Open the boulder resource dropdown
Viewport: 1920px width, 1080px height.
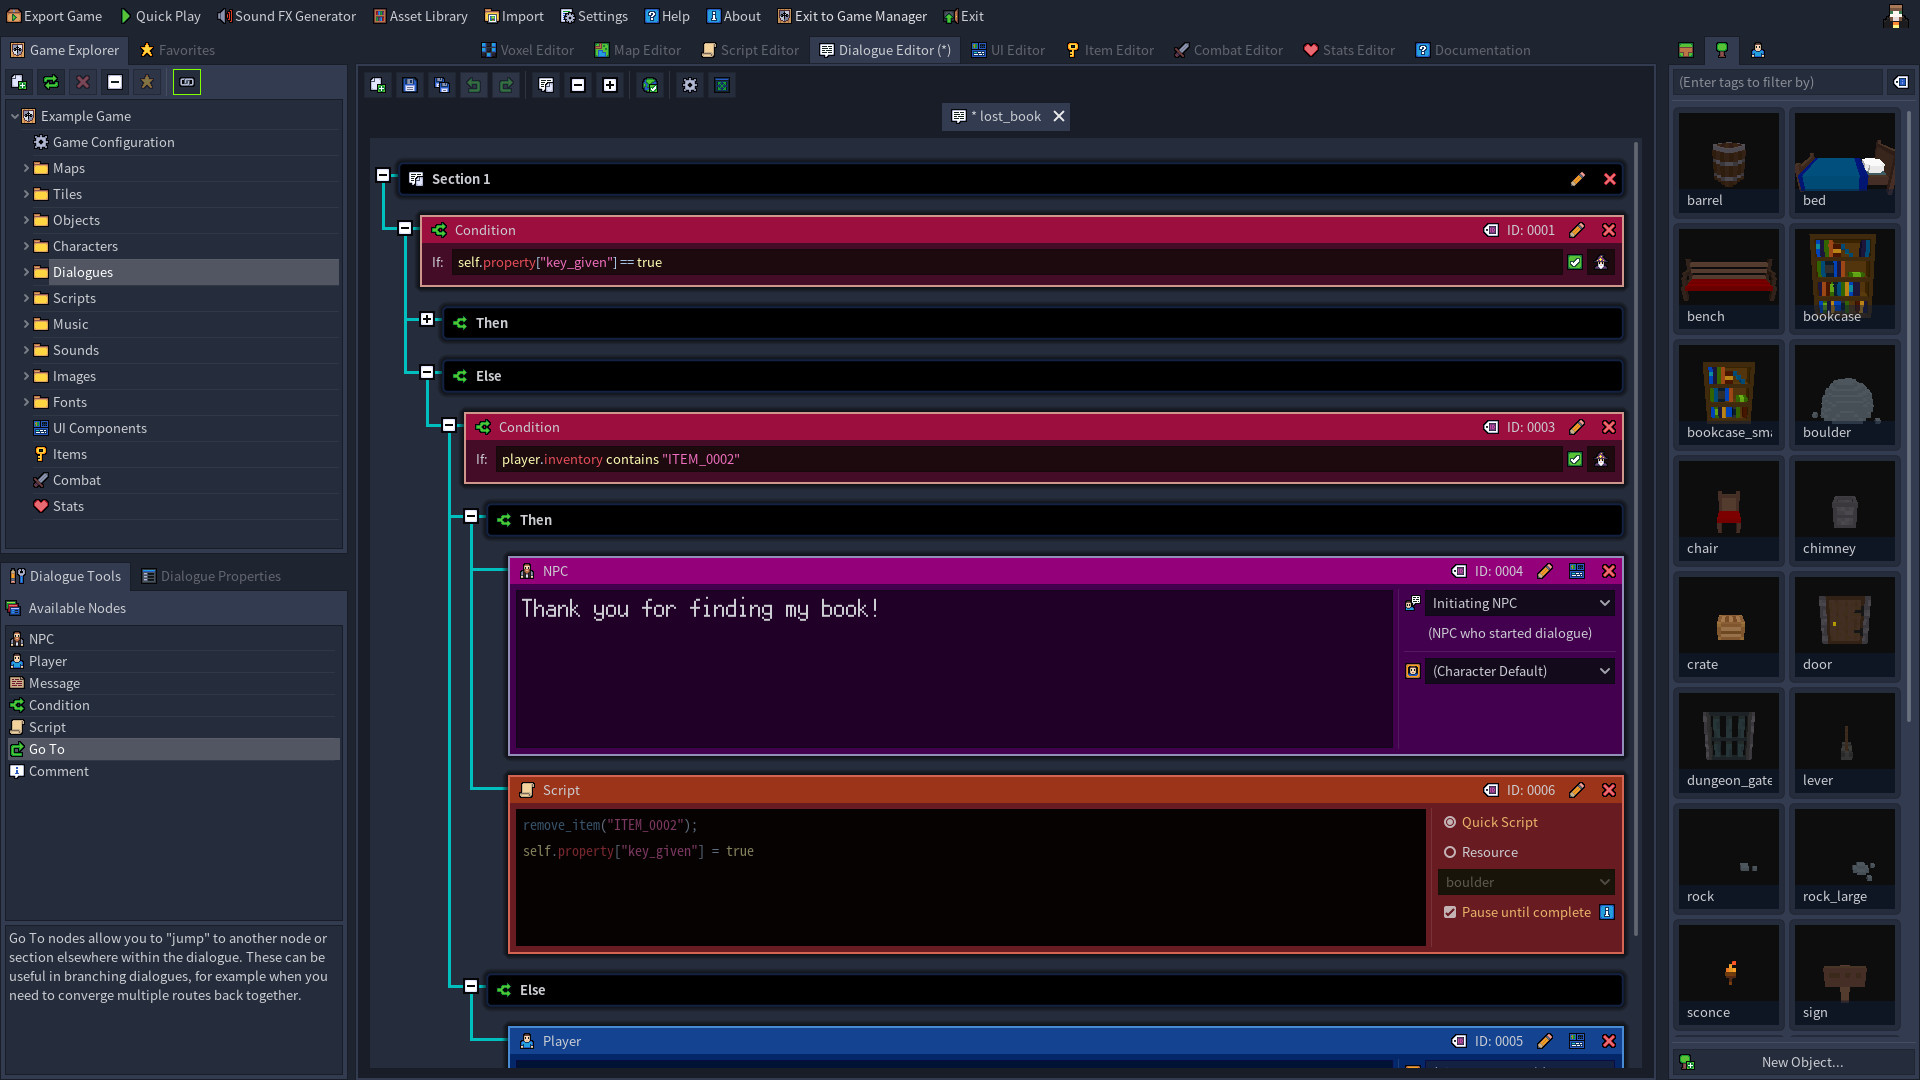tap(1526, 882)
